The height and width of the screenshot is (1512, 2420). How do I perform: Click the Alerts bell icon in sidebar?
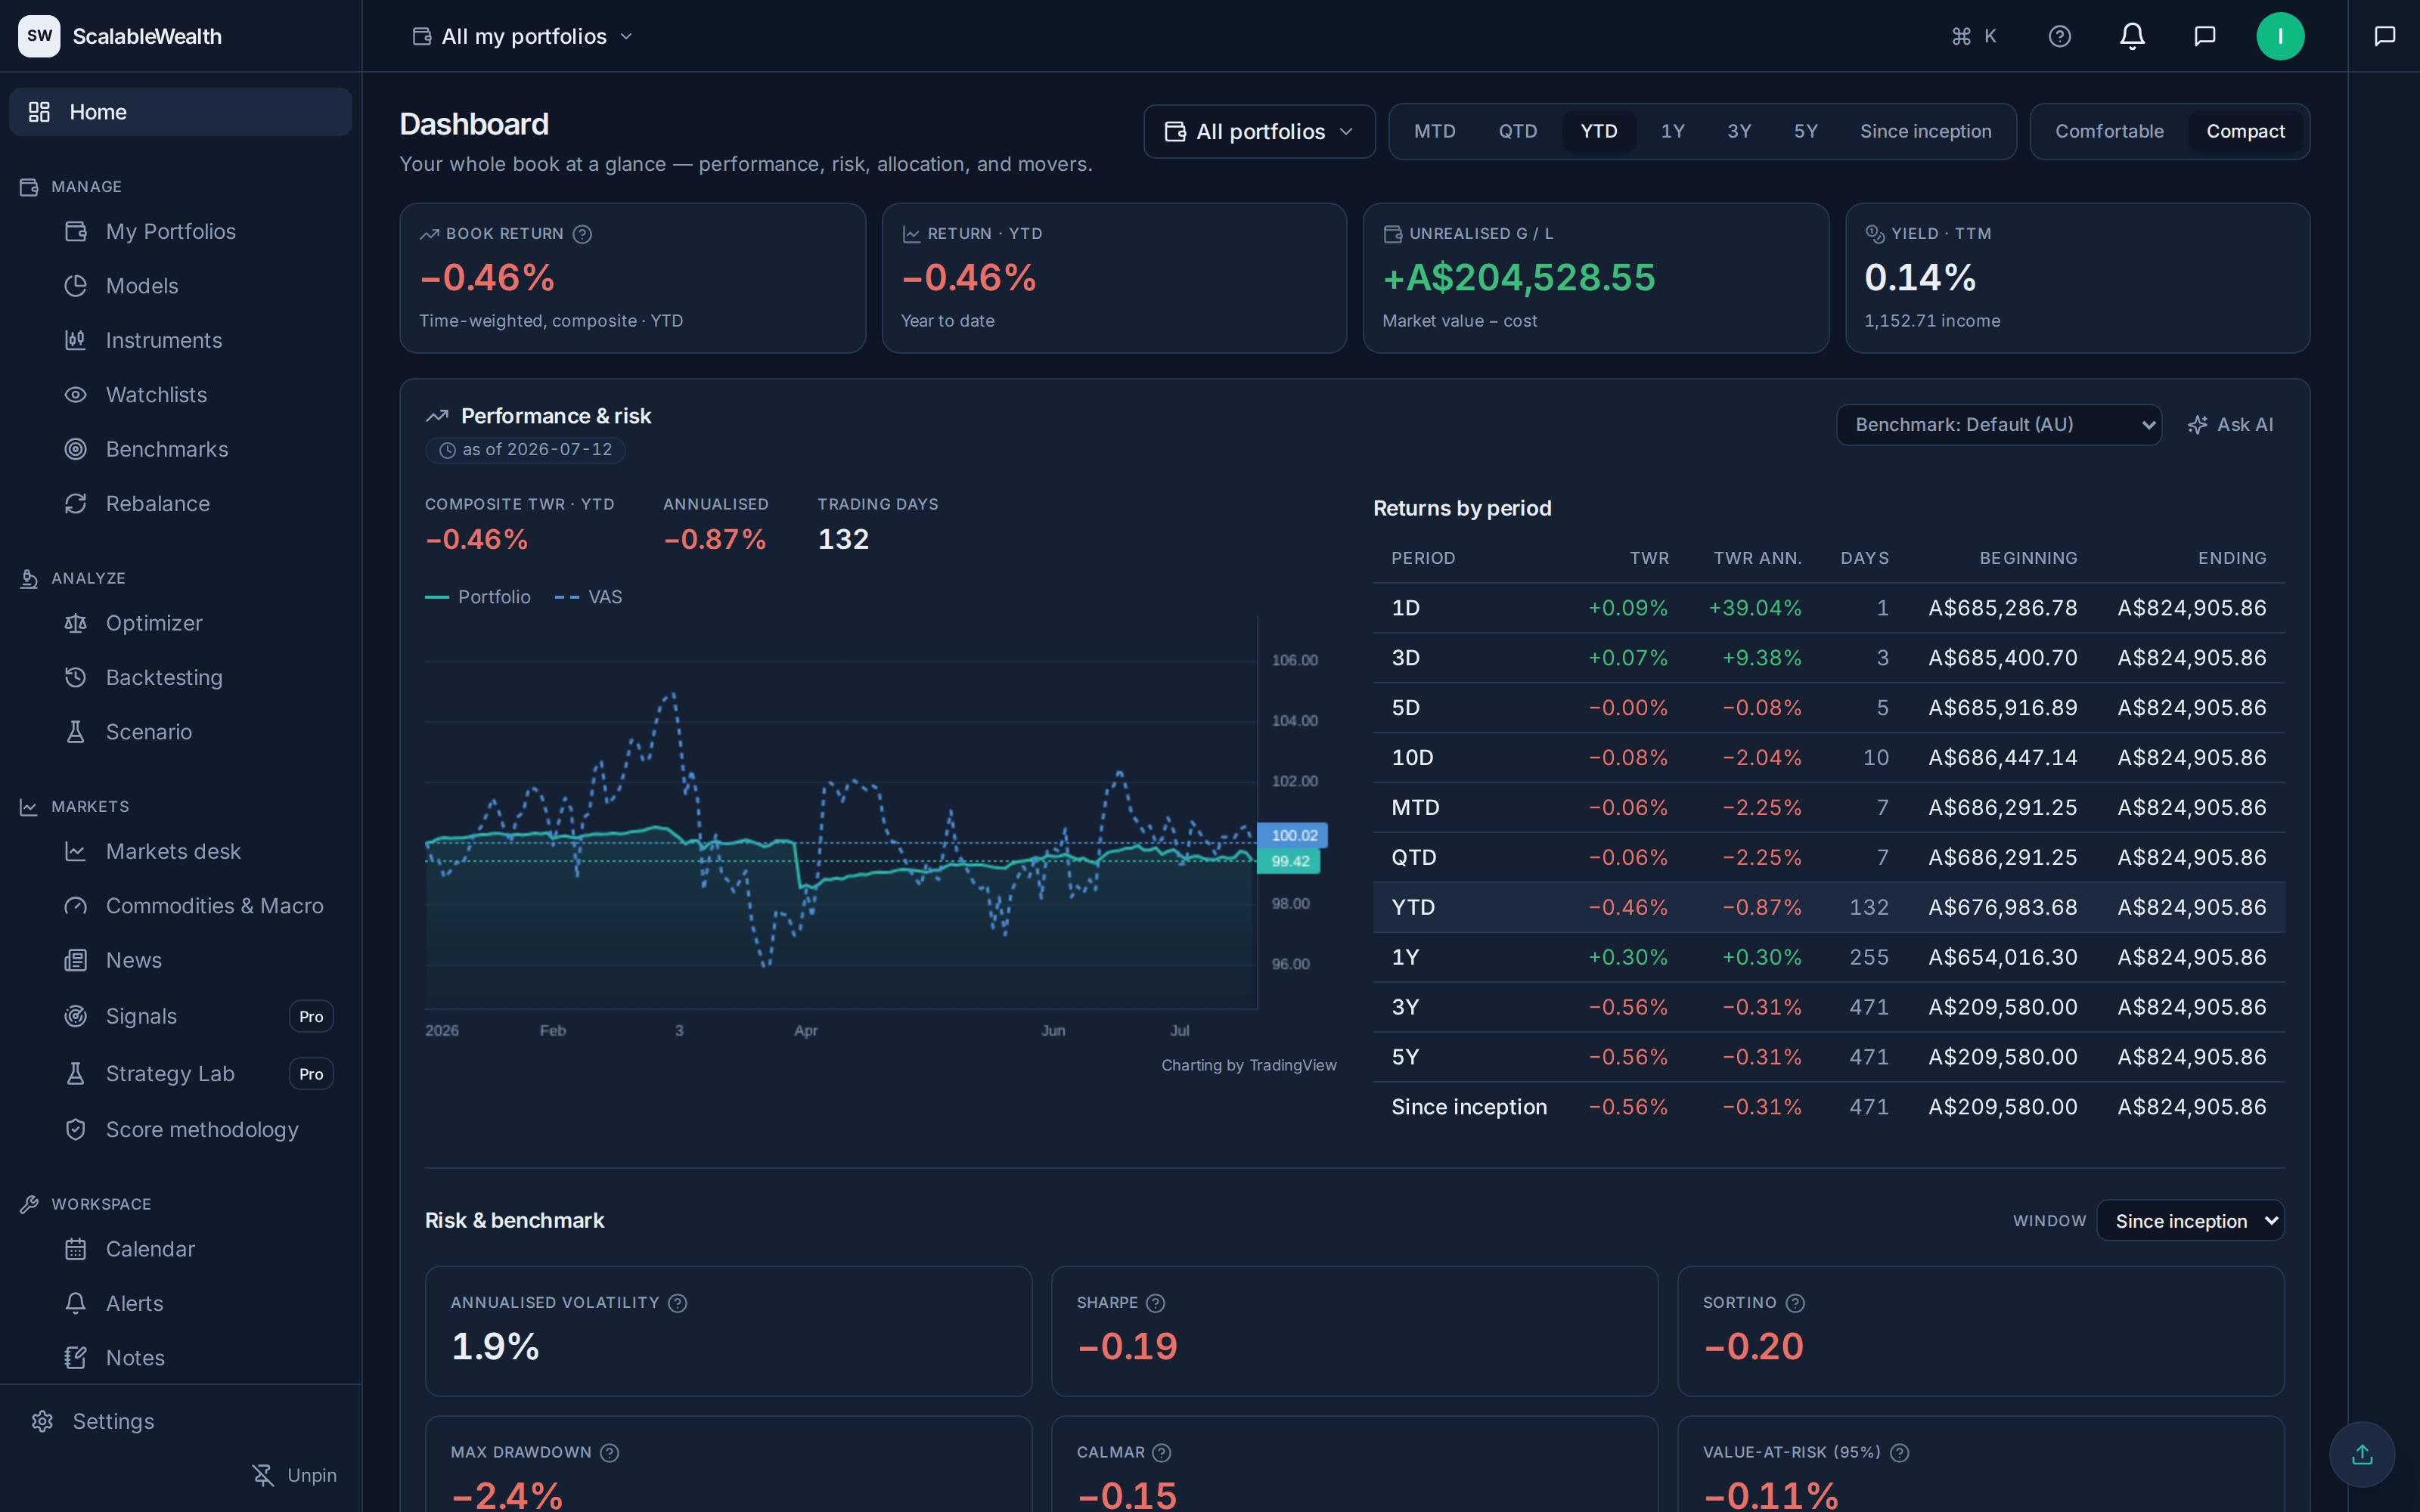click(76, 1303)
